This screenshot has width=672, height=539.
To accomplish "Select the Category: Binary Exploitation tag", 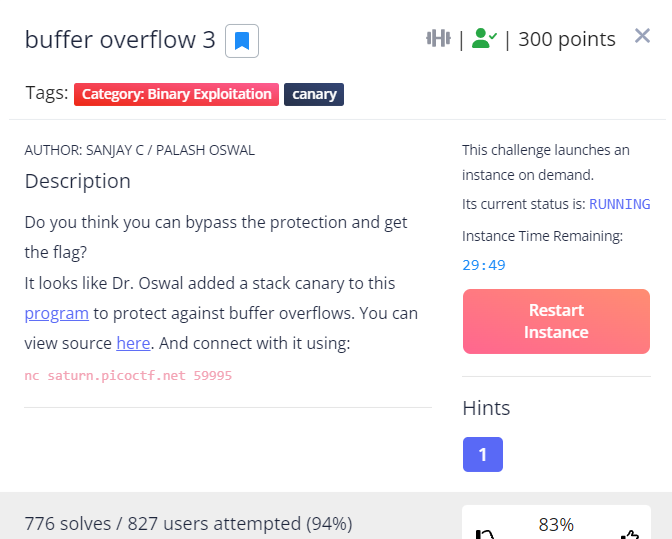I will click(x=176, y=94).
